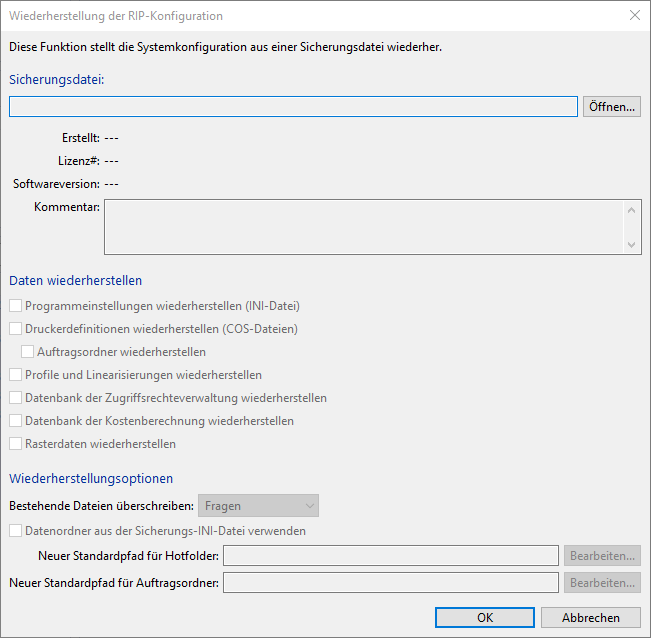This screenshot has width=651, height=638.
Task: Click the Sicherungsdatei path input field
Action: [293, 107]
